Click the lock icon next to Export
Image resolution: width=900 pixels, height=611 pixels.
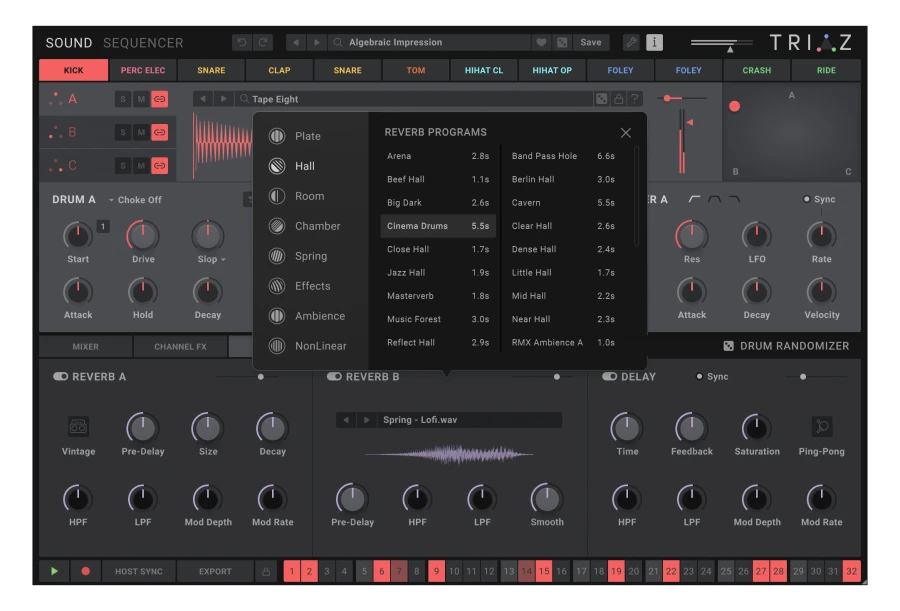tap(266, 572)
